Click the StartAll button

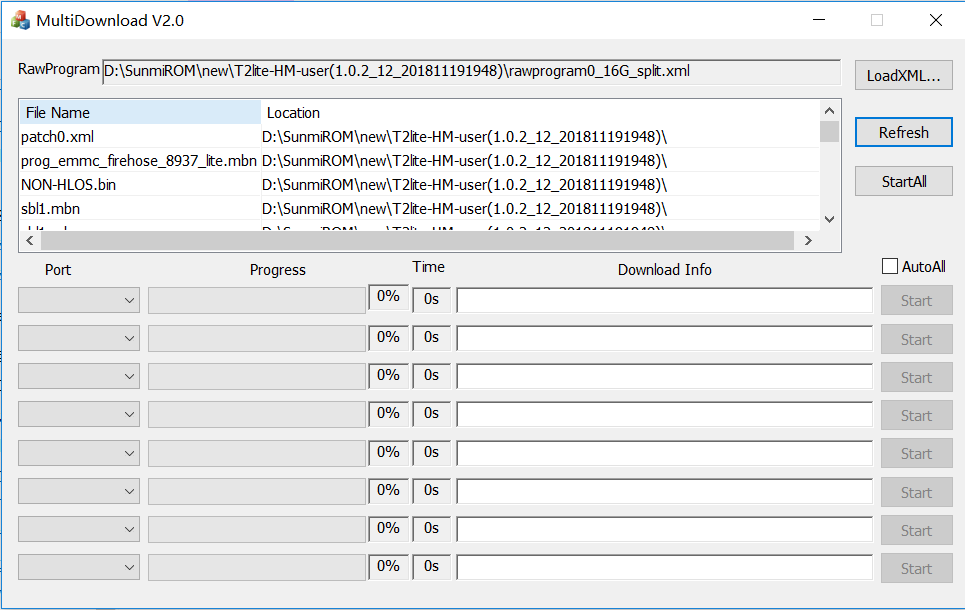903,181
